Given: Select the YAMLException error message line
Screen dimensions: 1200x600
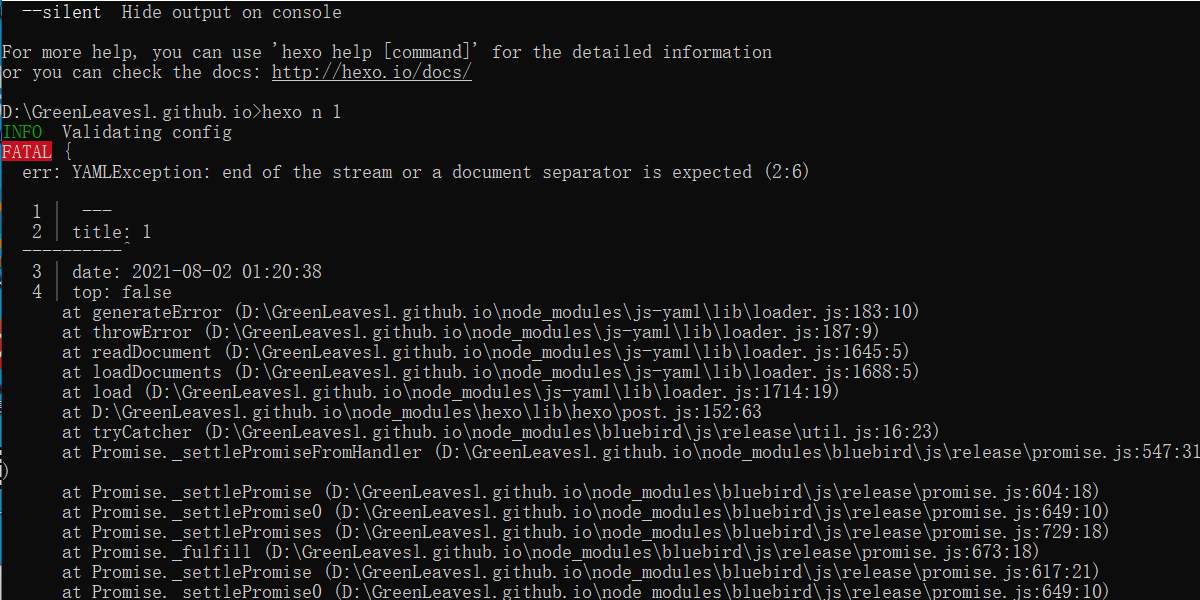Looking at the screenshot, I should (x=415, y=172).
